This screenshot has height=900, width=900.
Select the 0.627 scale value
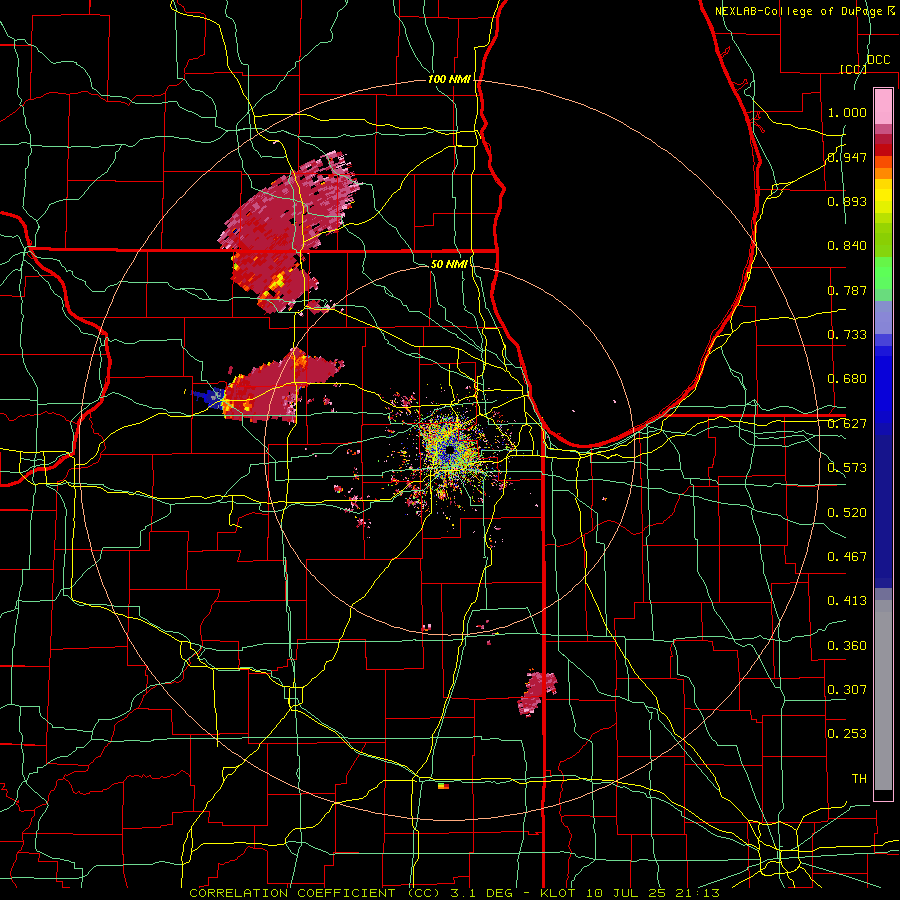(847, 424)
